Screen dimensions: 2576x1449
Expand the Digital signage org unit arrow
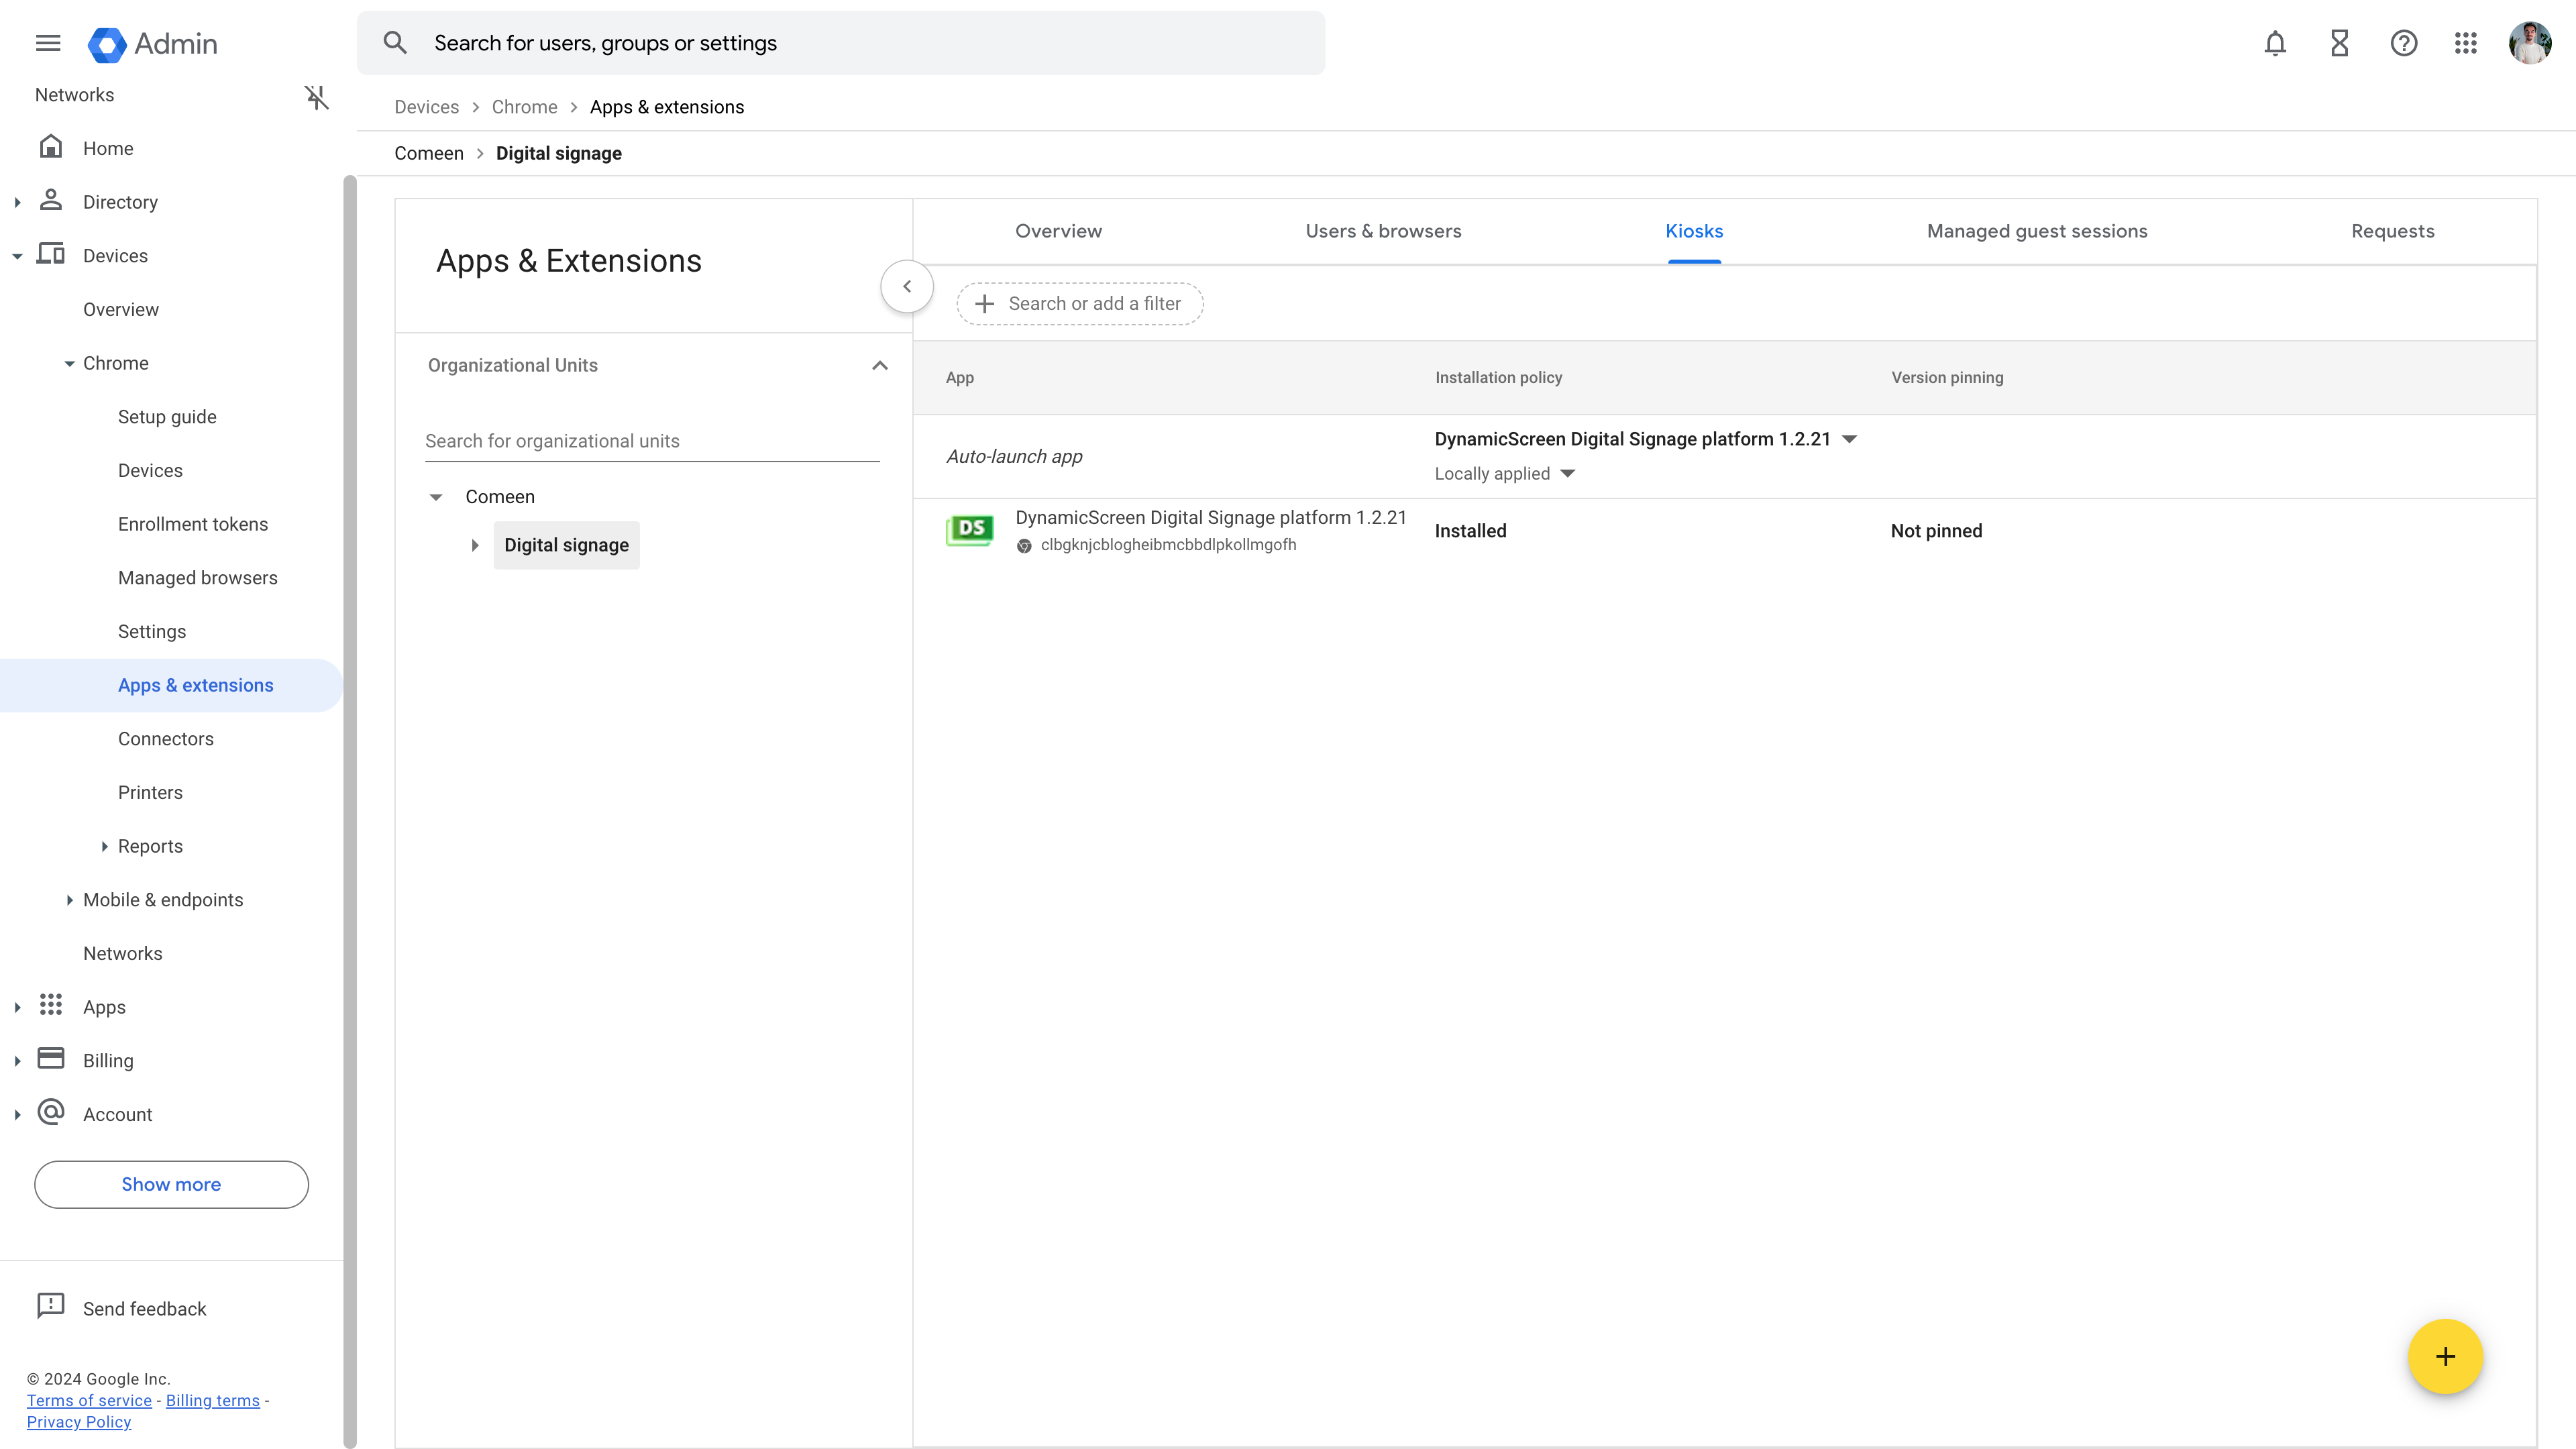475,545
